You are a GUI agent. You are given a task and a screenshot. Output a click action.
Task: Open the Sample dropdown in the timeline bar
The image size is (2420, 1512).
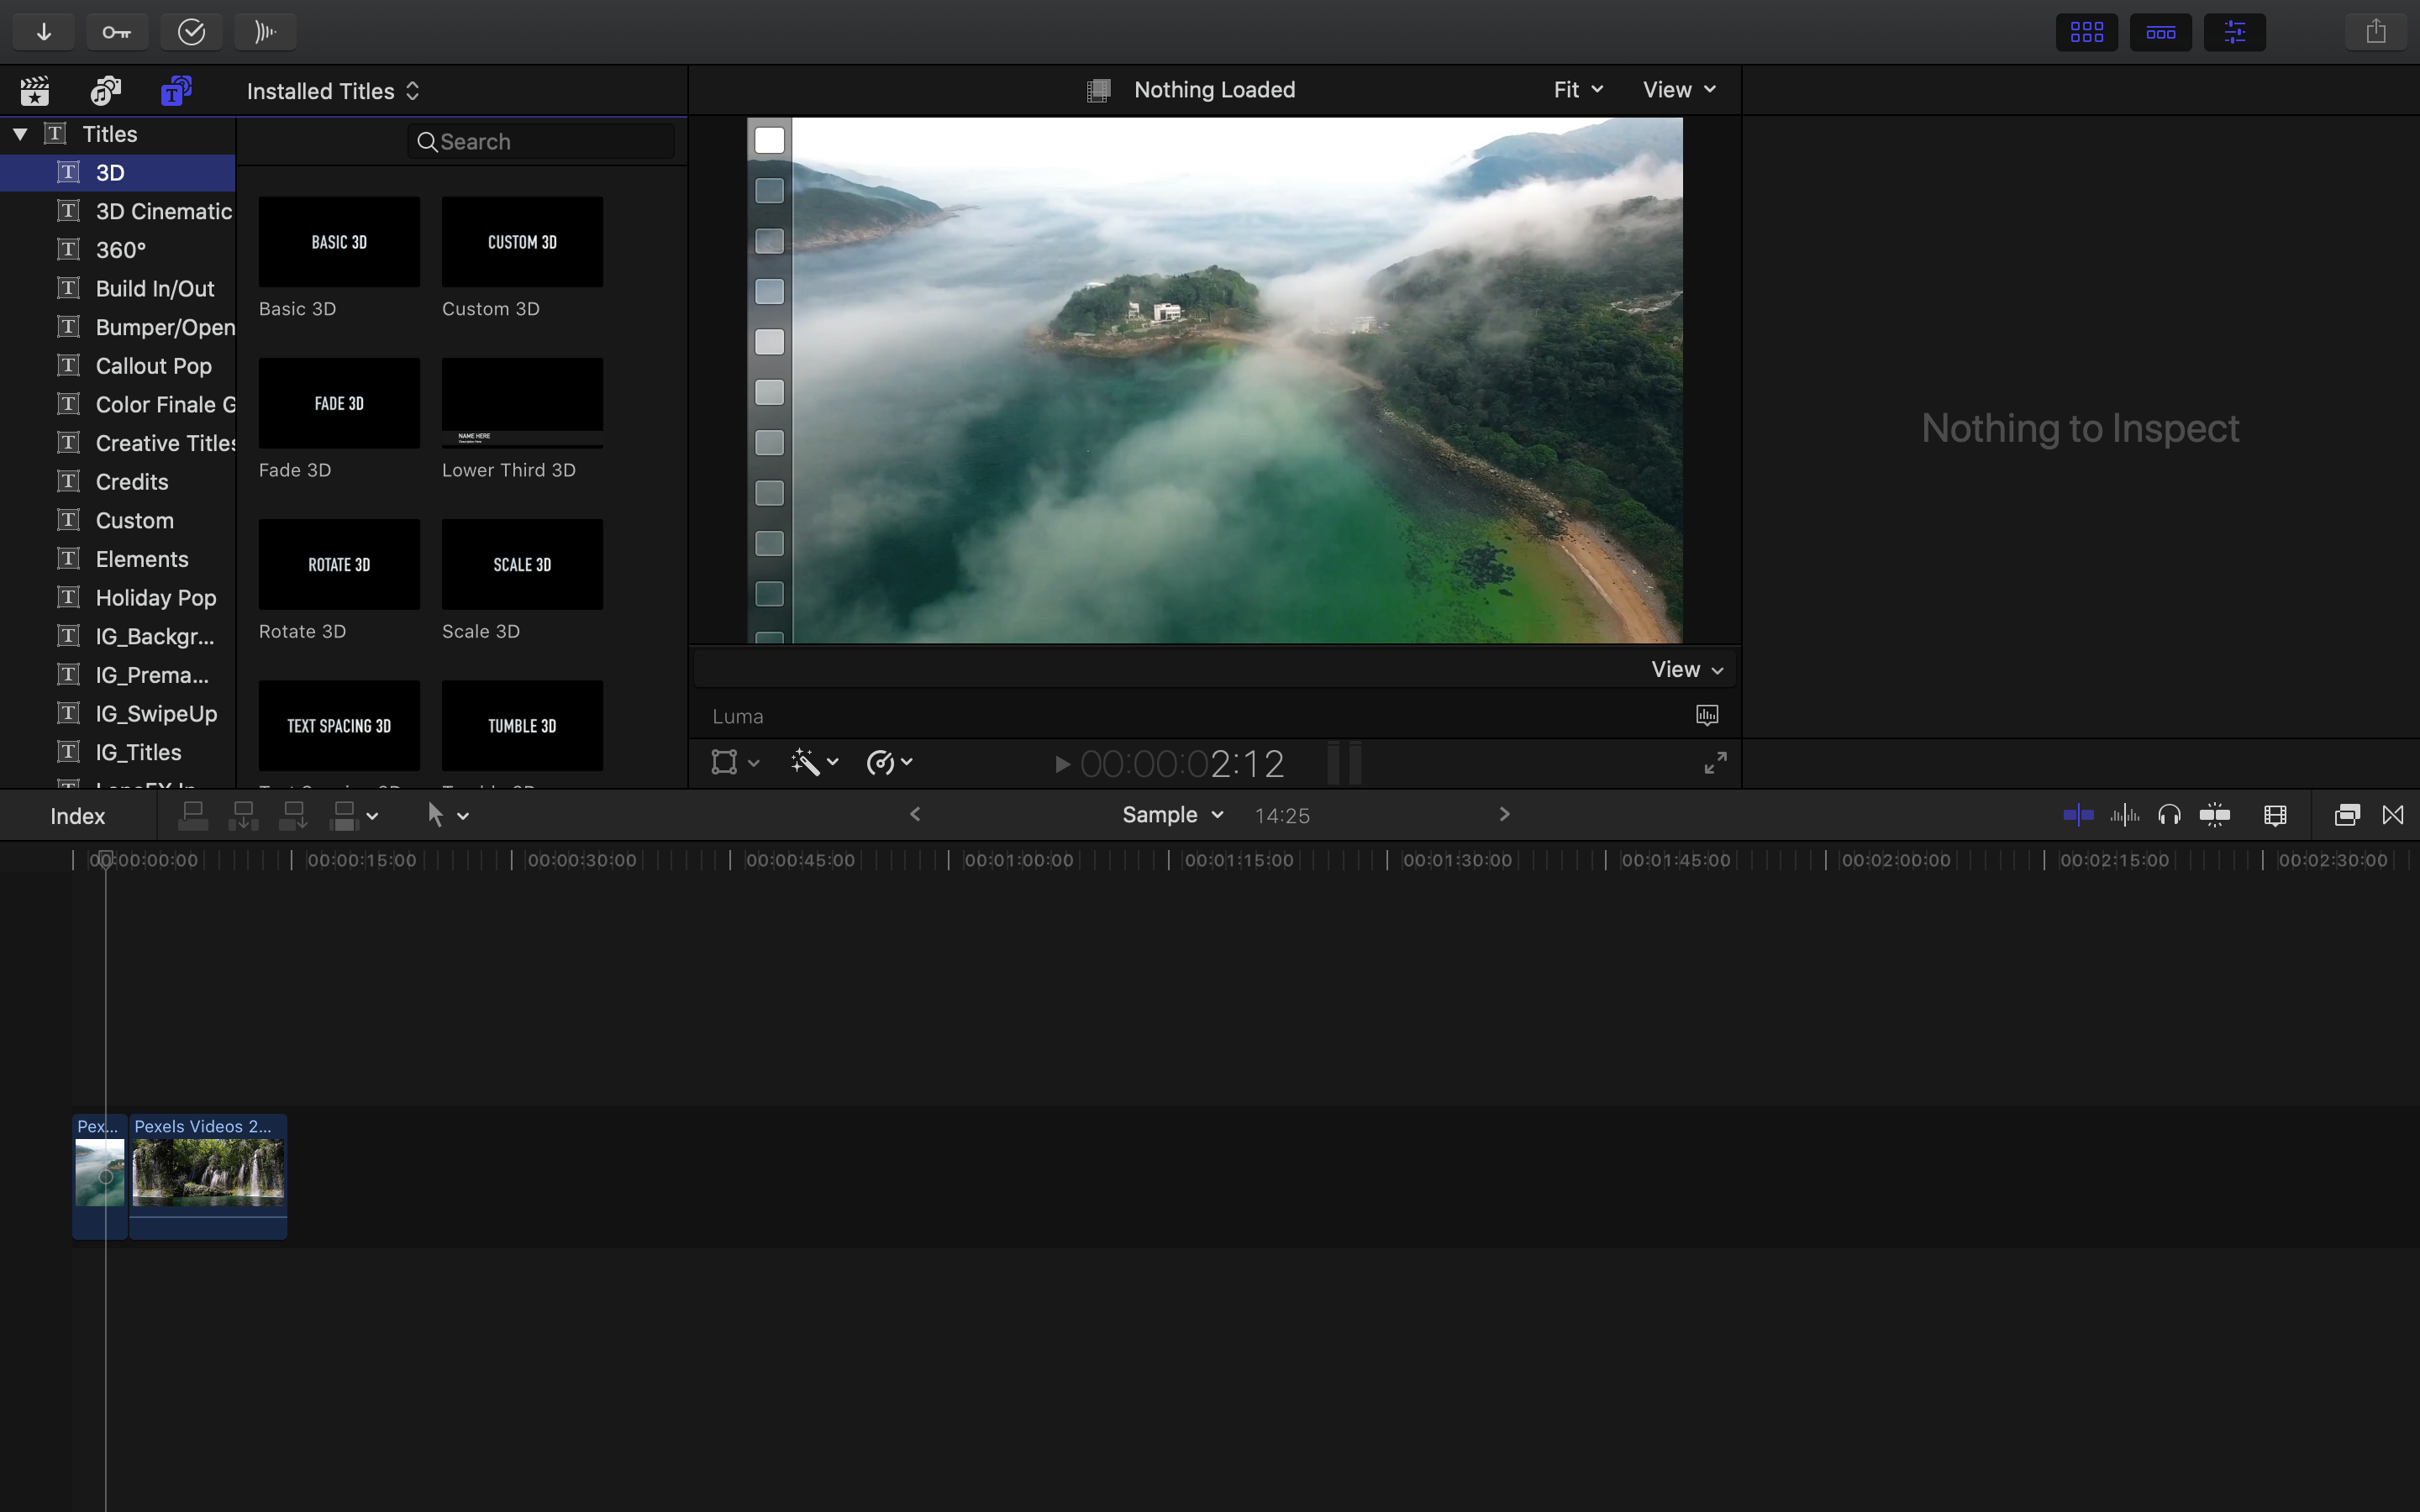coord(1171,814)
